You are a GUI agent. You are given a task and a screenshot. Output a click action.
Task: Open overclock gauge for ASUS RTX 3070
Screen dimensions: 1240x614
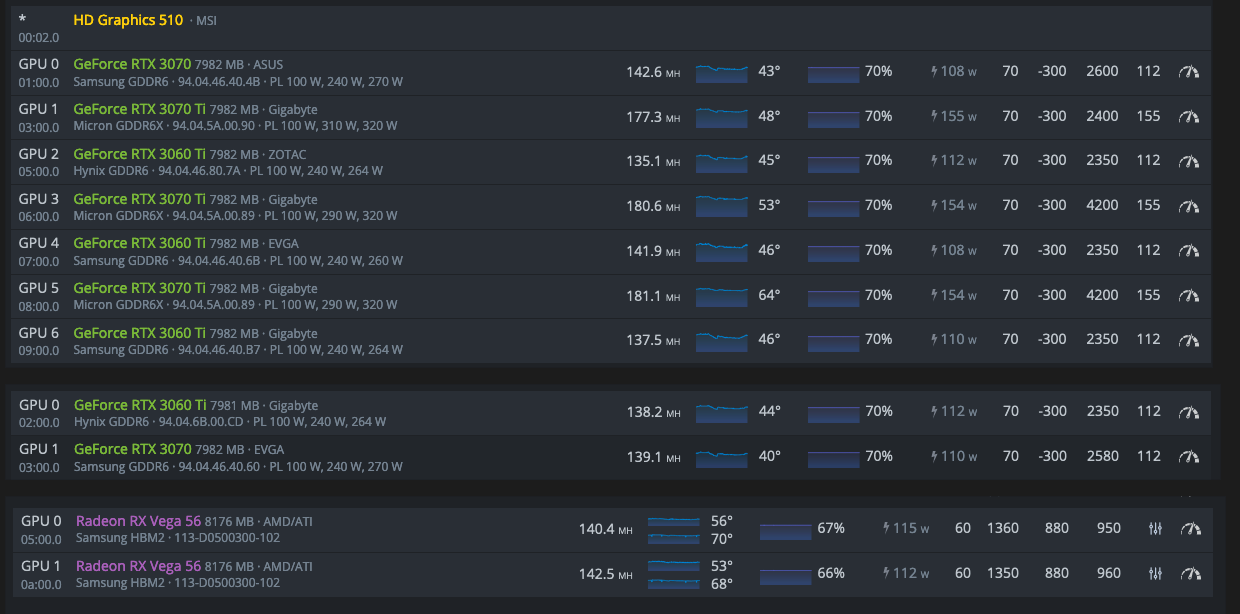(x=1188, y=72)
